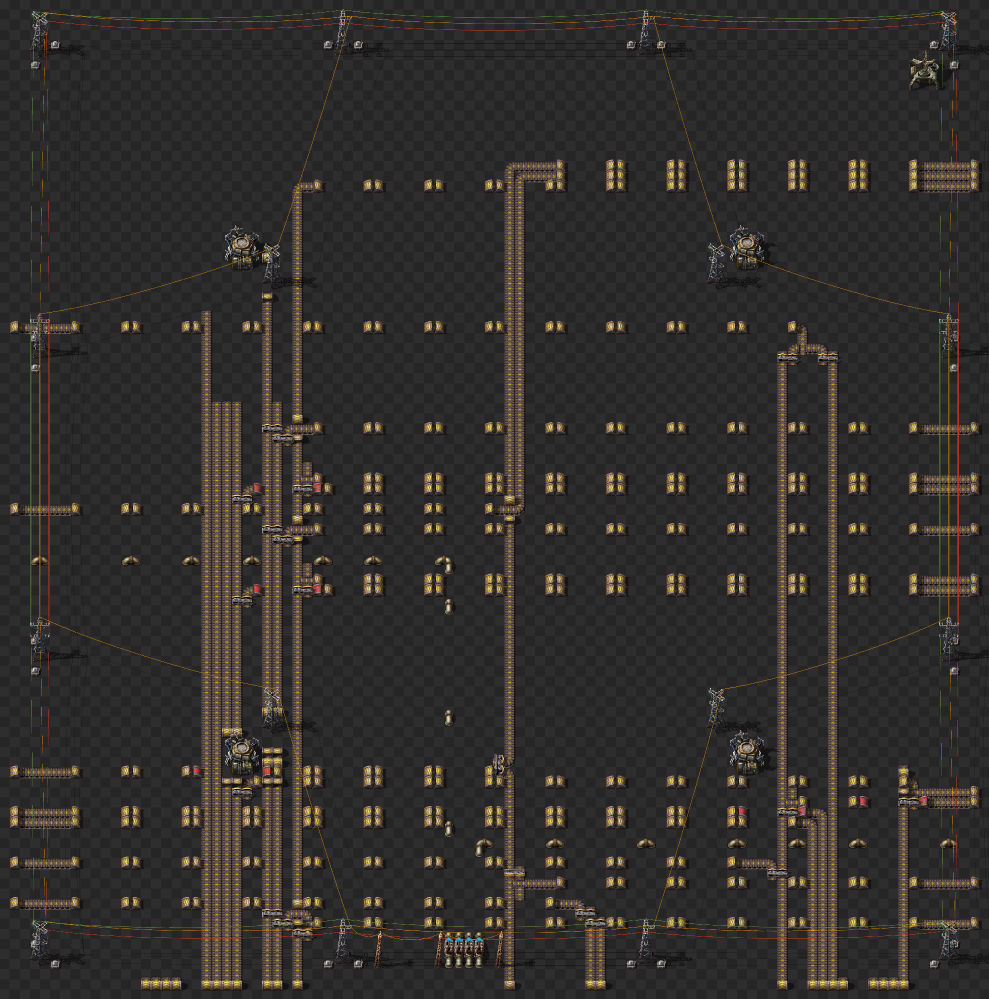Click the right-edge big pole at mid height
Screen dimensions: 989x999
pos(949,333)
